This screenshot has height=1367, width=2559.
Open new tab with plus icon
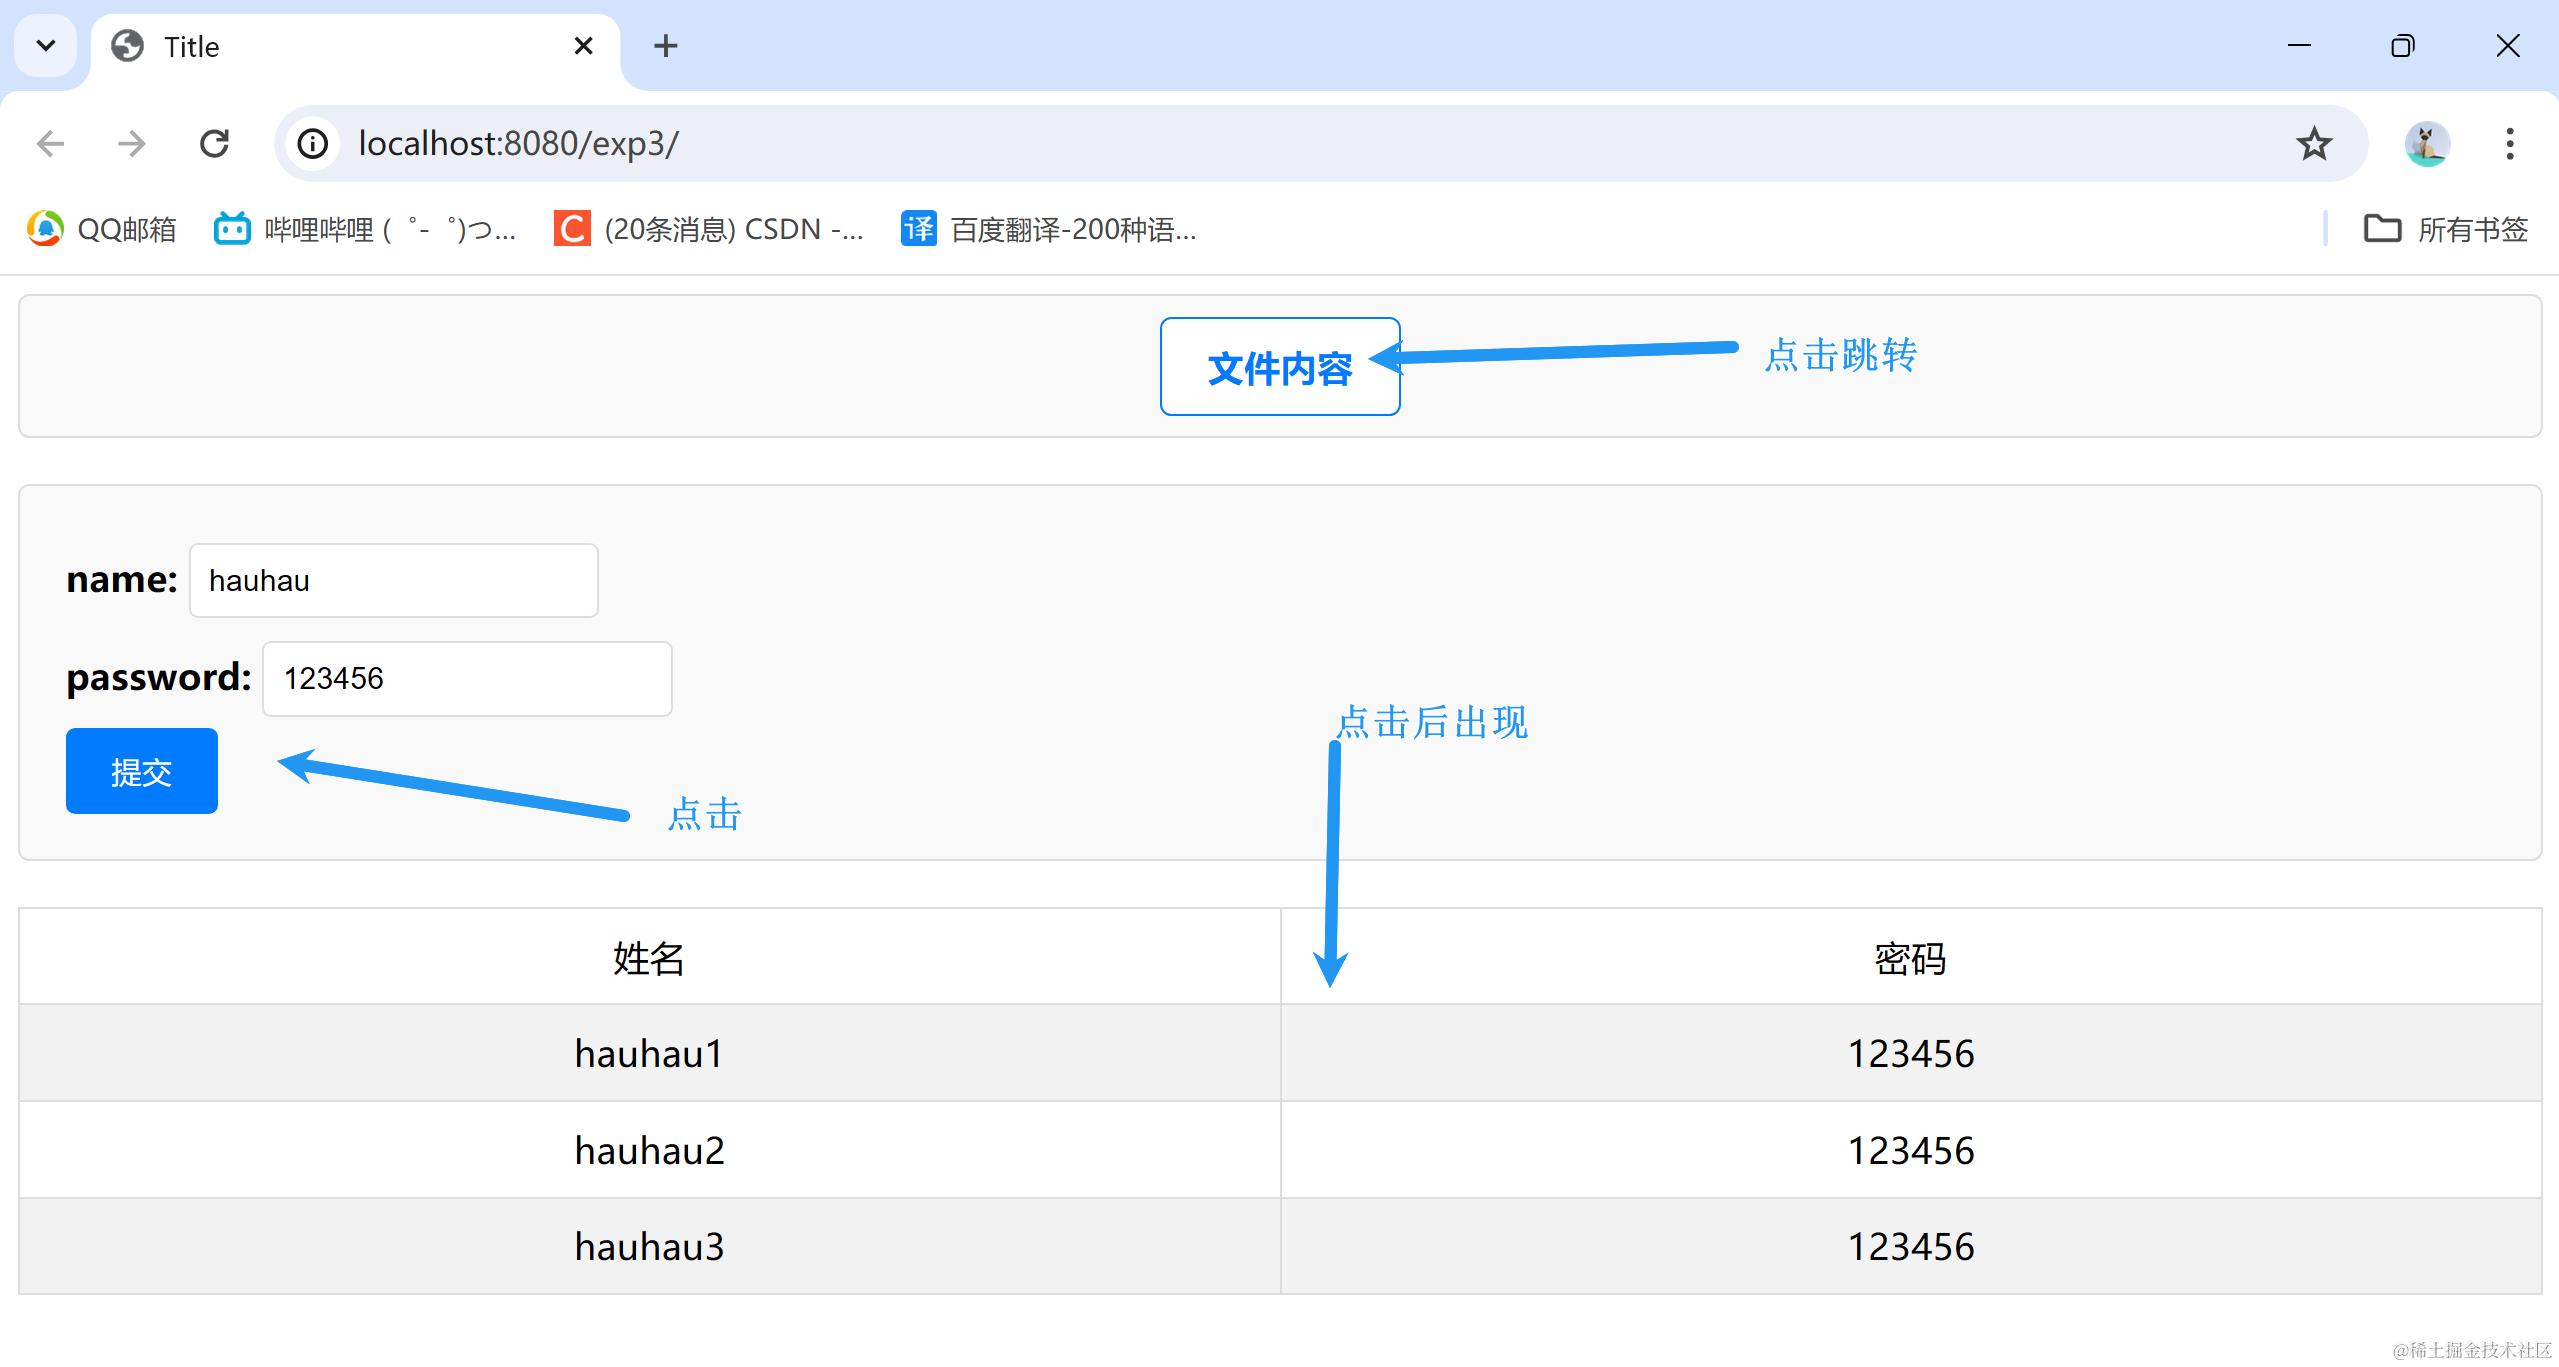point(665,46)
